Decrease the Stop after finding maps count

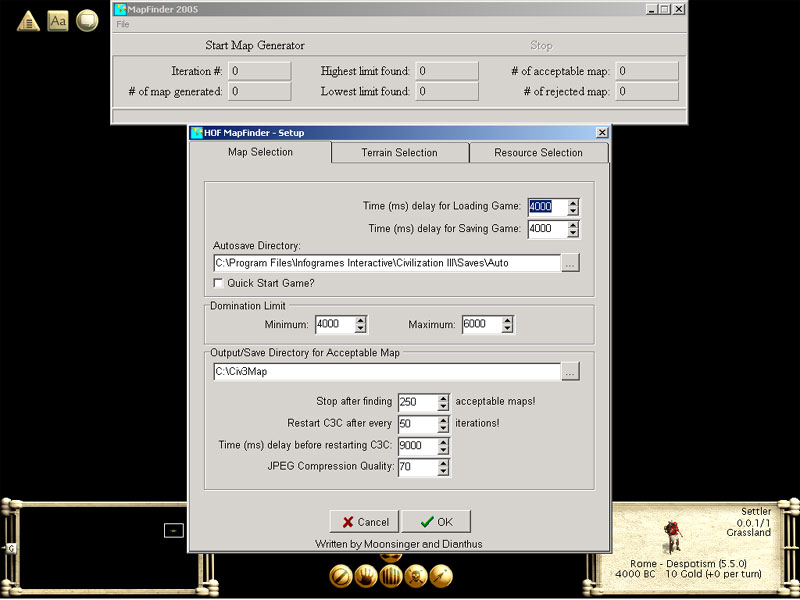(443, 407)
